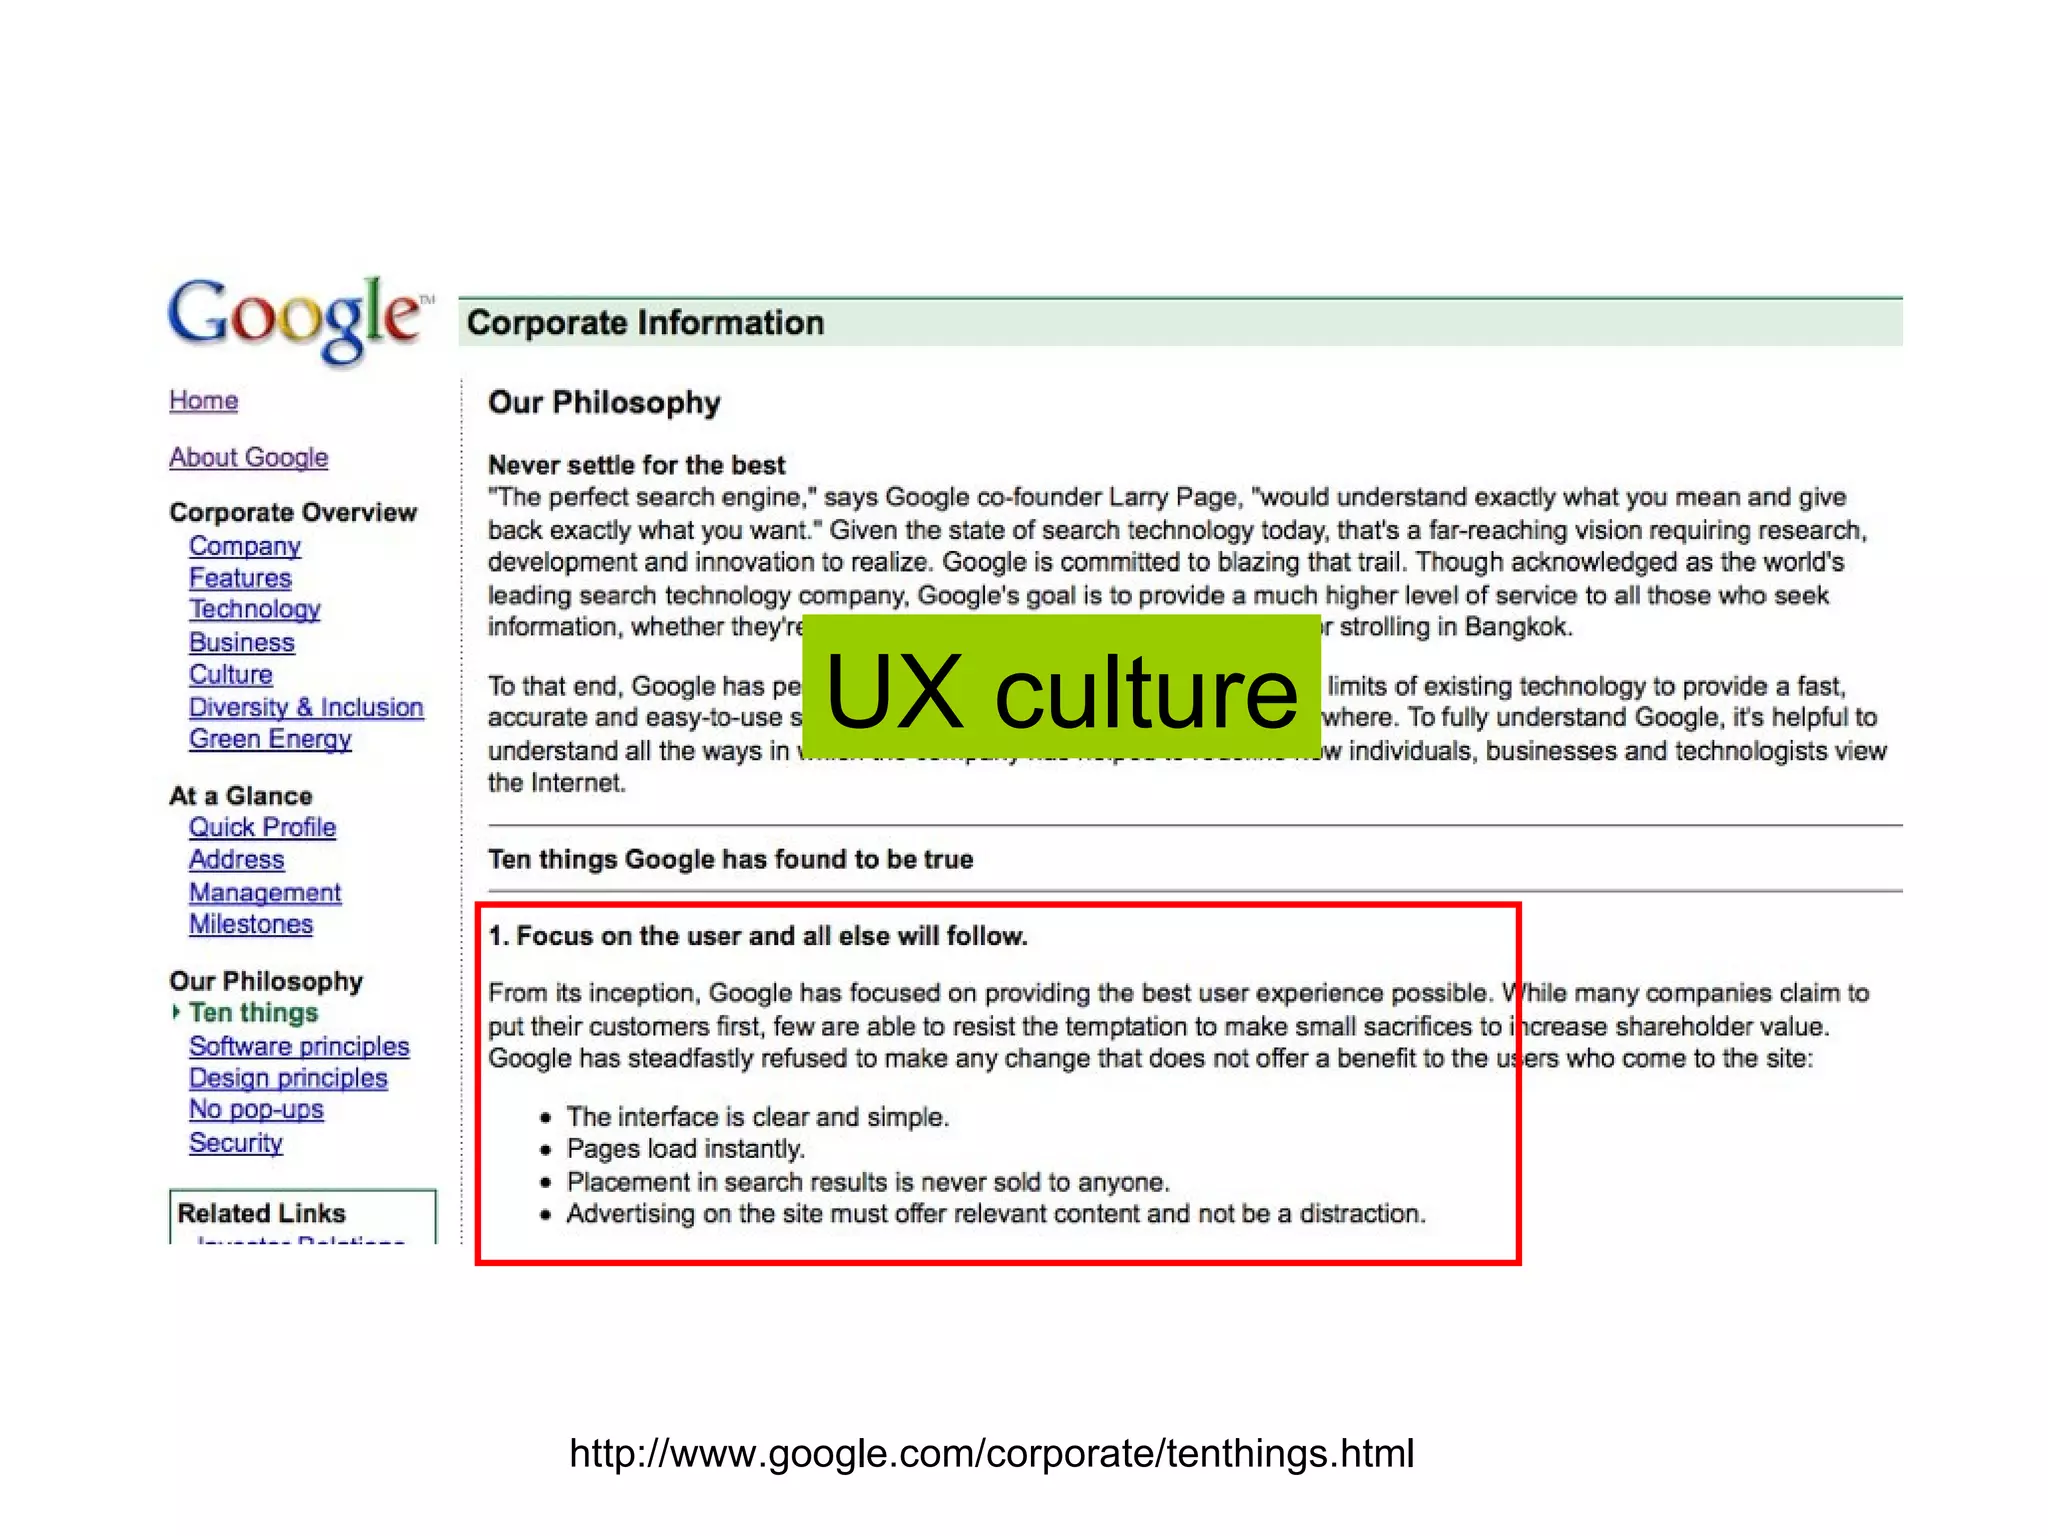Click '1. Focus on the user' heading

click(758, 936)
